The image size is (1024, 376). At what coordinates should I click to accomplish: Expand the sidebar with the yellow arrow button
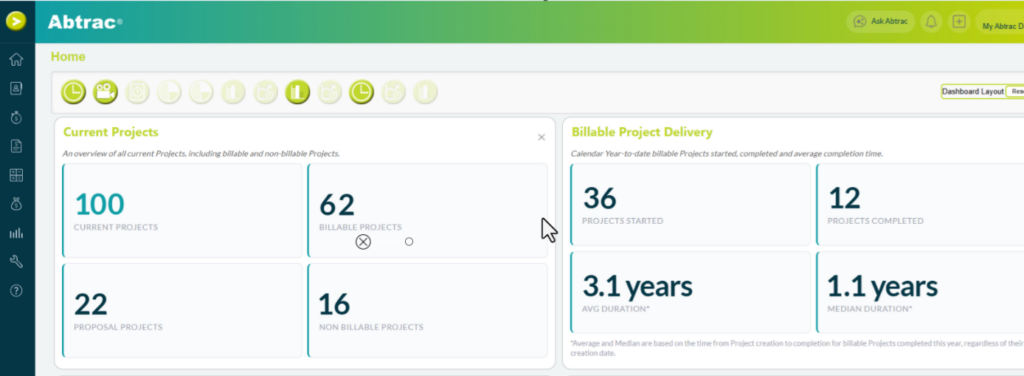(16, 22)
